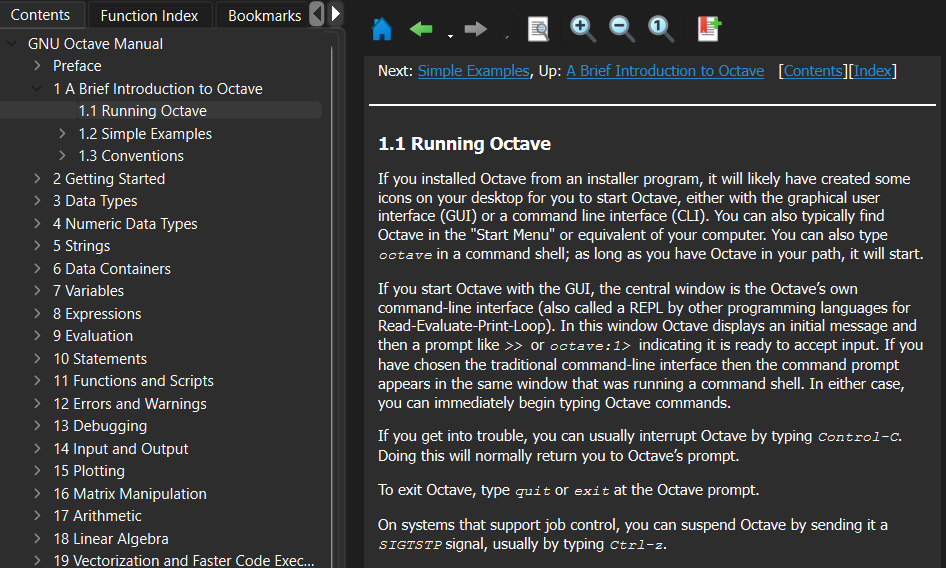Image resolution: width=946 pixels, height=568 pixels.
Task: Follow the Simple Examples link
Action: tap(473, 71)
